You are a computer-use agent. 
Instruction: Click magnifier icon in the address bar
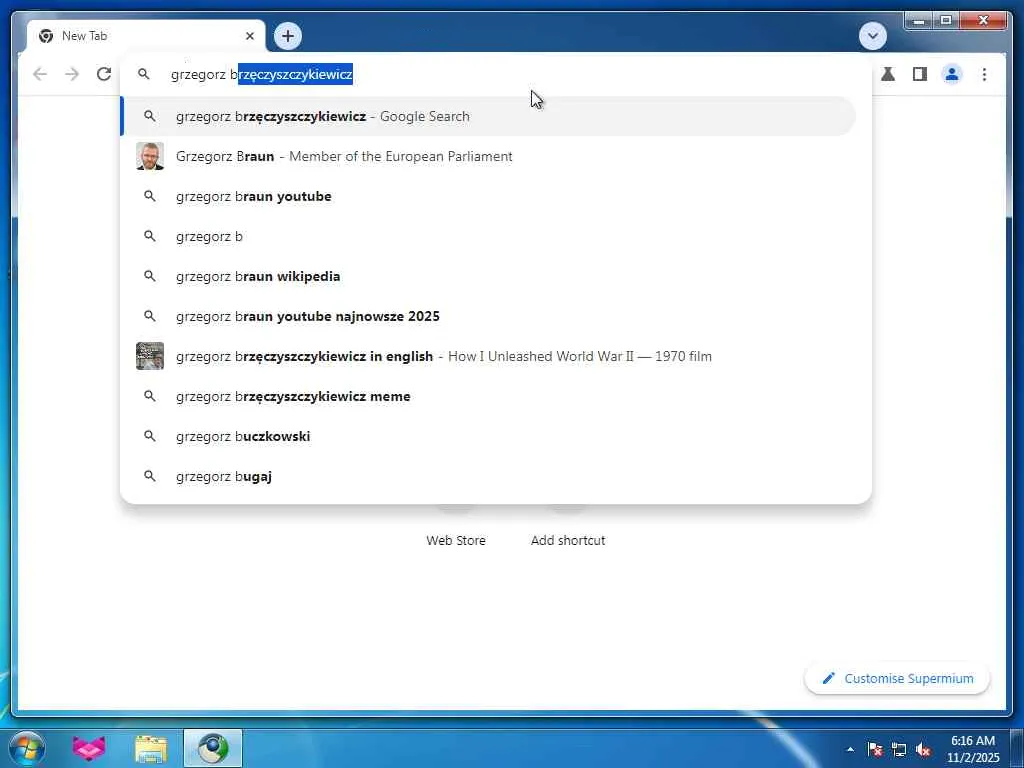(x=144, y=74)
